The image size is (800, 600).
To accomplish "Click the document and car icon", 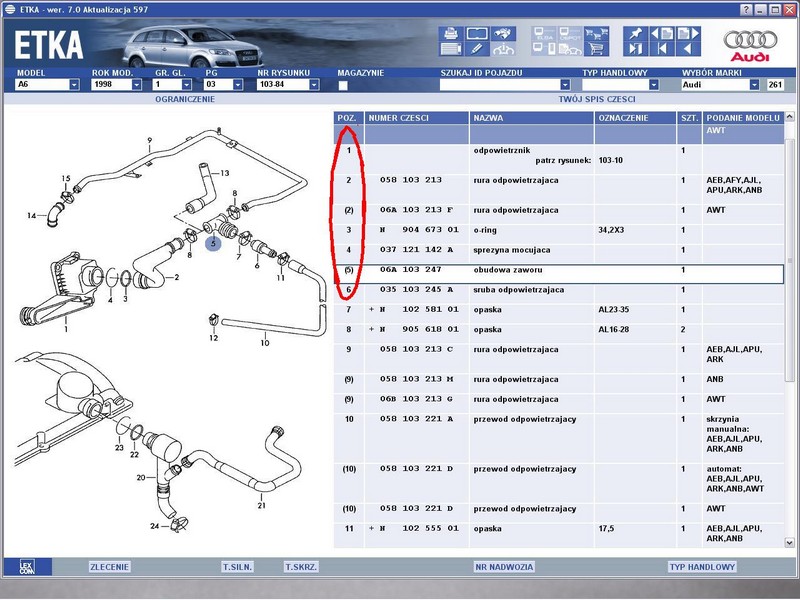I will point(570,49).
